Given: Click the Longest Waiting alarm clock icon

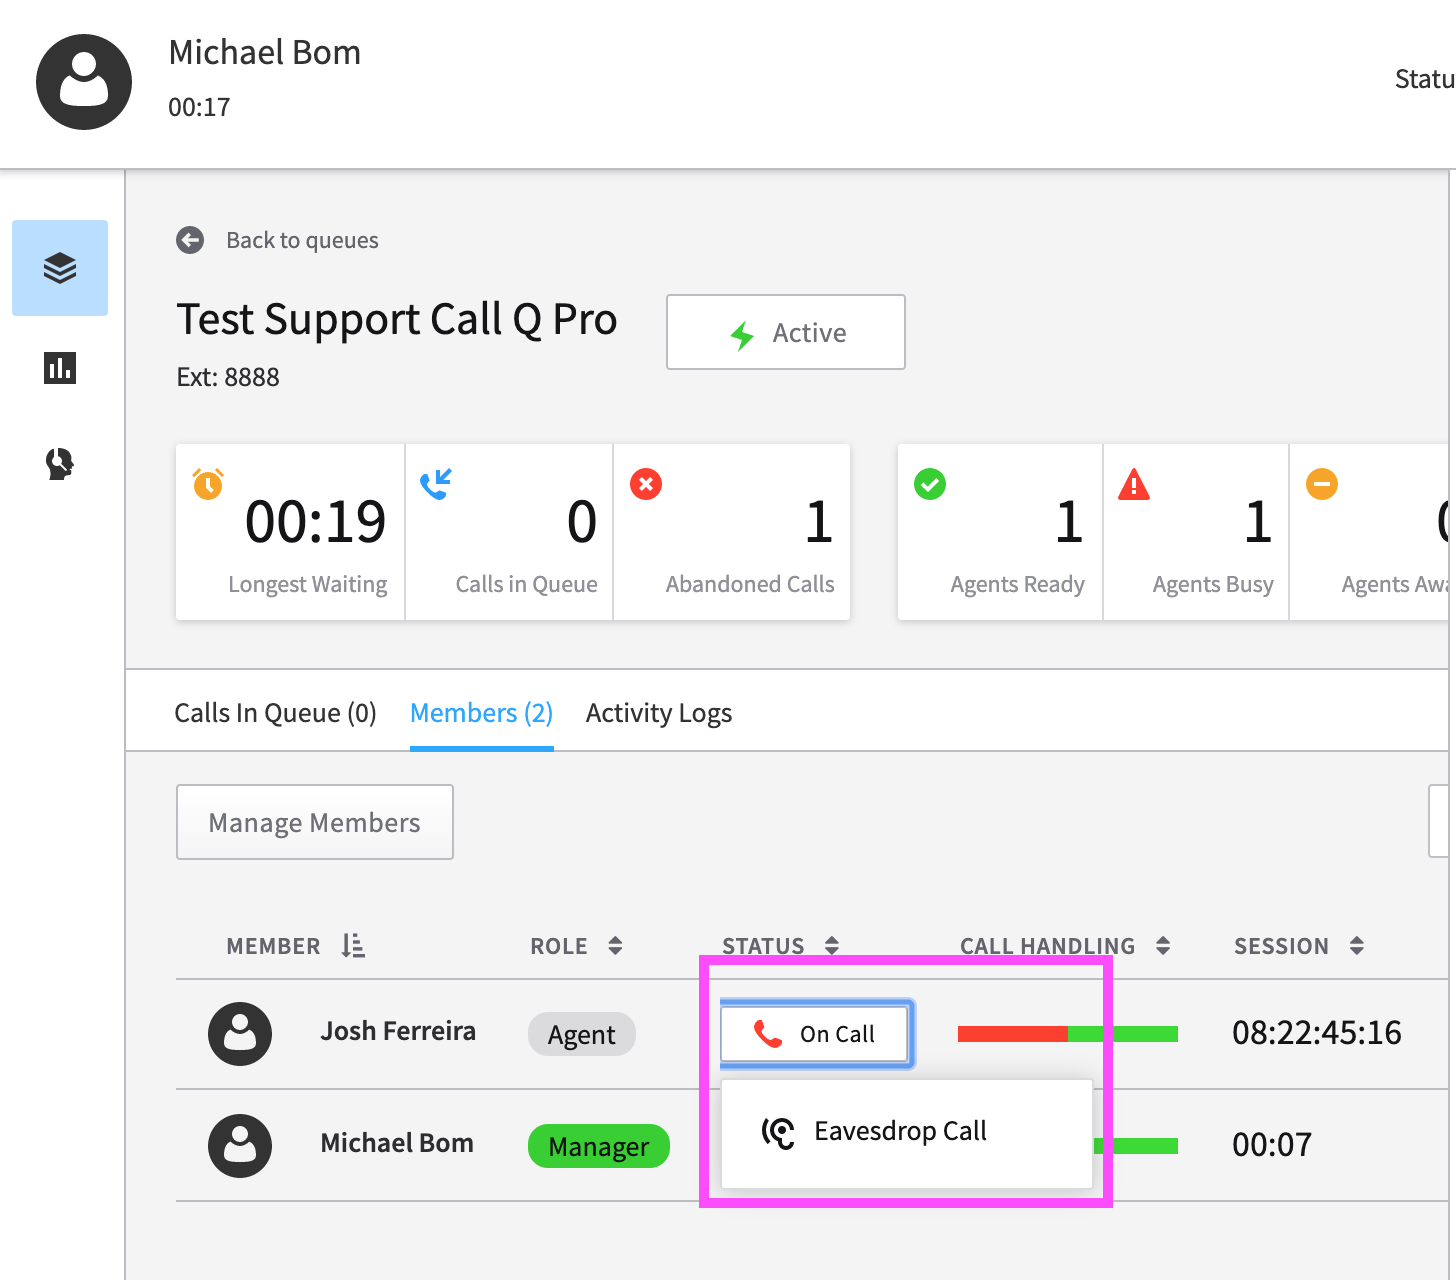Looking at the screenshot, I should click(x=207, y=484).
